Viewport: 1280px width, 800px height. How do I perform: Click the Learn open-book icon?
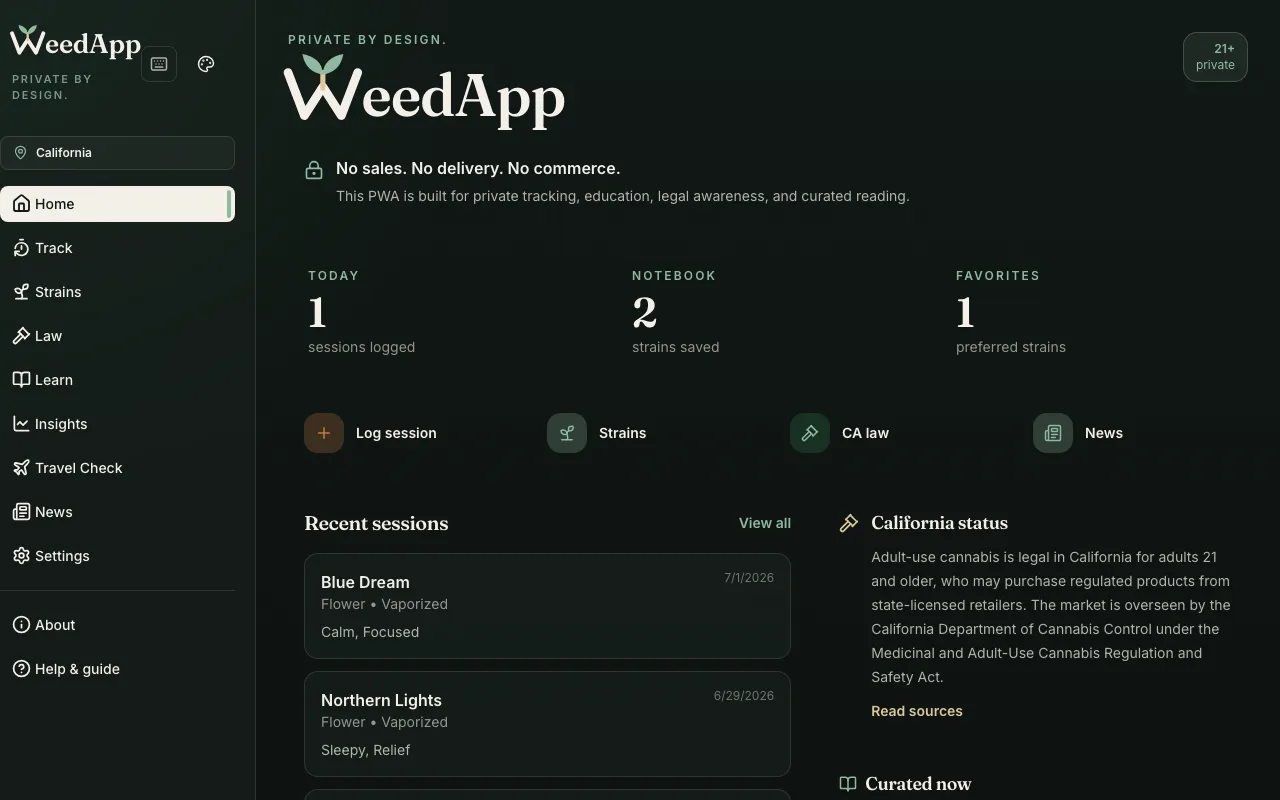(21, 380)
